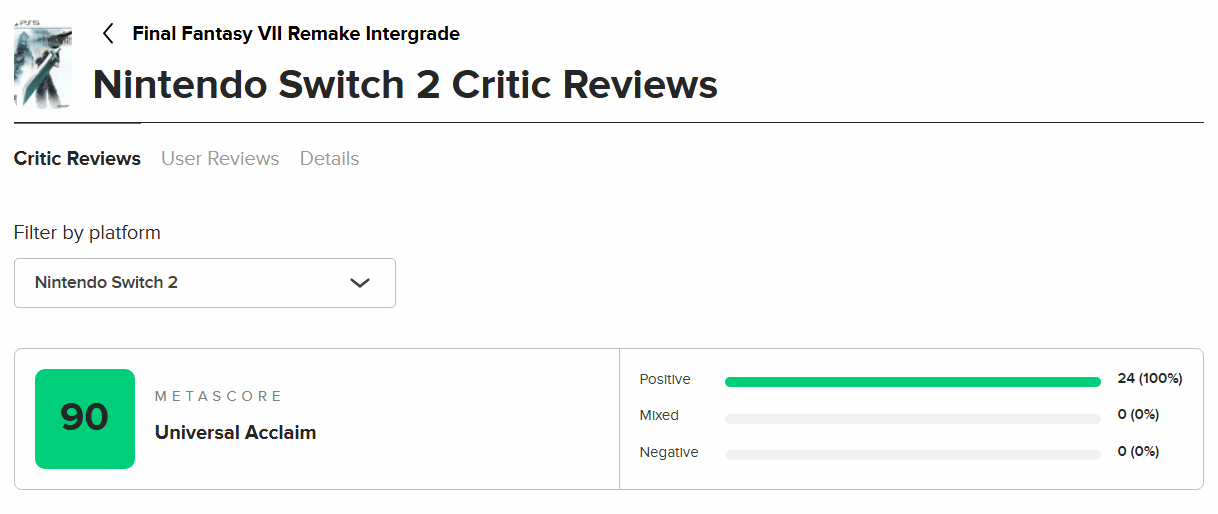1218x514 pixels.
Task: Click the Universal Acclaim text
Action: 235,433
